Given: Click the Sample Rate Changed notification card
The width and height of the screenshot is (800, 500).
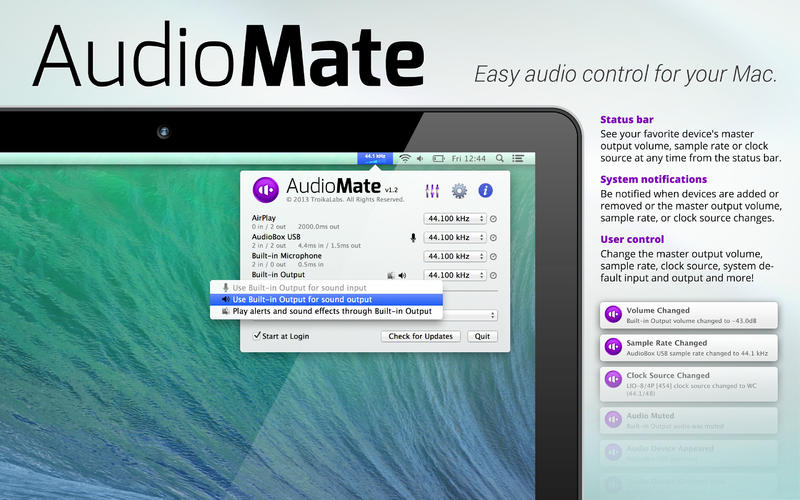Looking at the screenshot, I should tap(689, 347).
